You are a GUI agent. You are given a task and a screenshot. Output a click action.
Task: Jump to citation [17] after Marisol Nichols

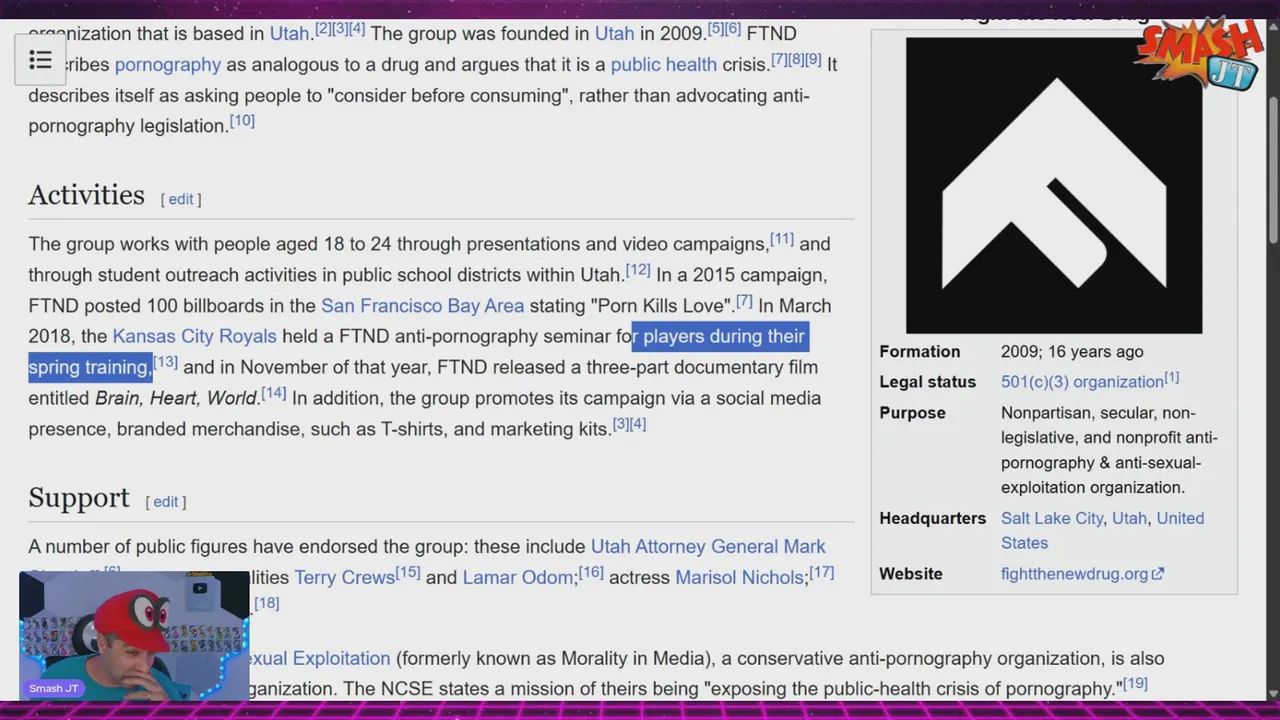pyautogui.click(x=821, y=572)
